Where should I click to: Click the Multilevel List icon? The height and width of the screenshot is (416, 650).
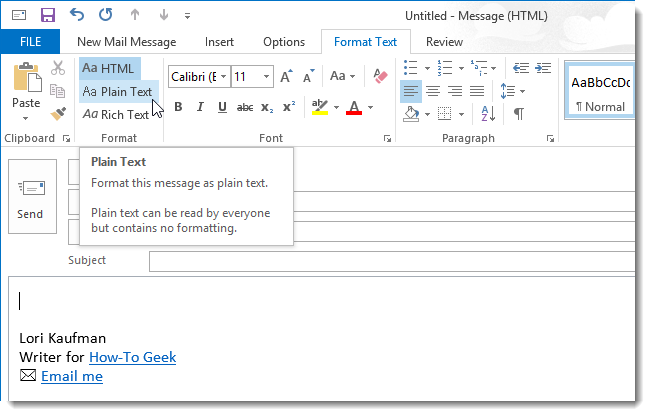click(479, 68)
